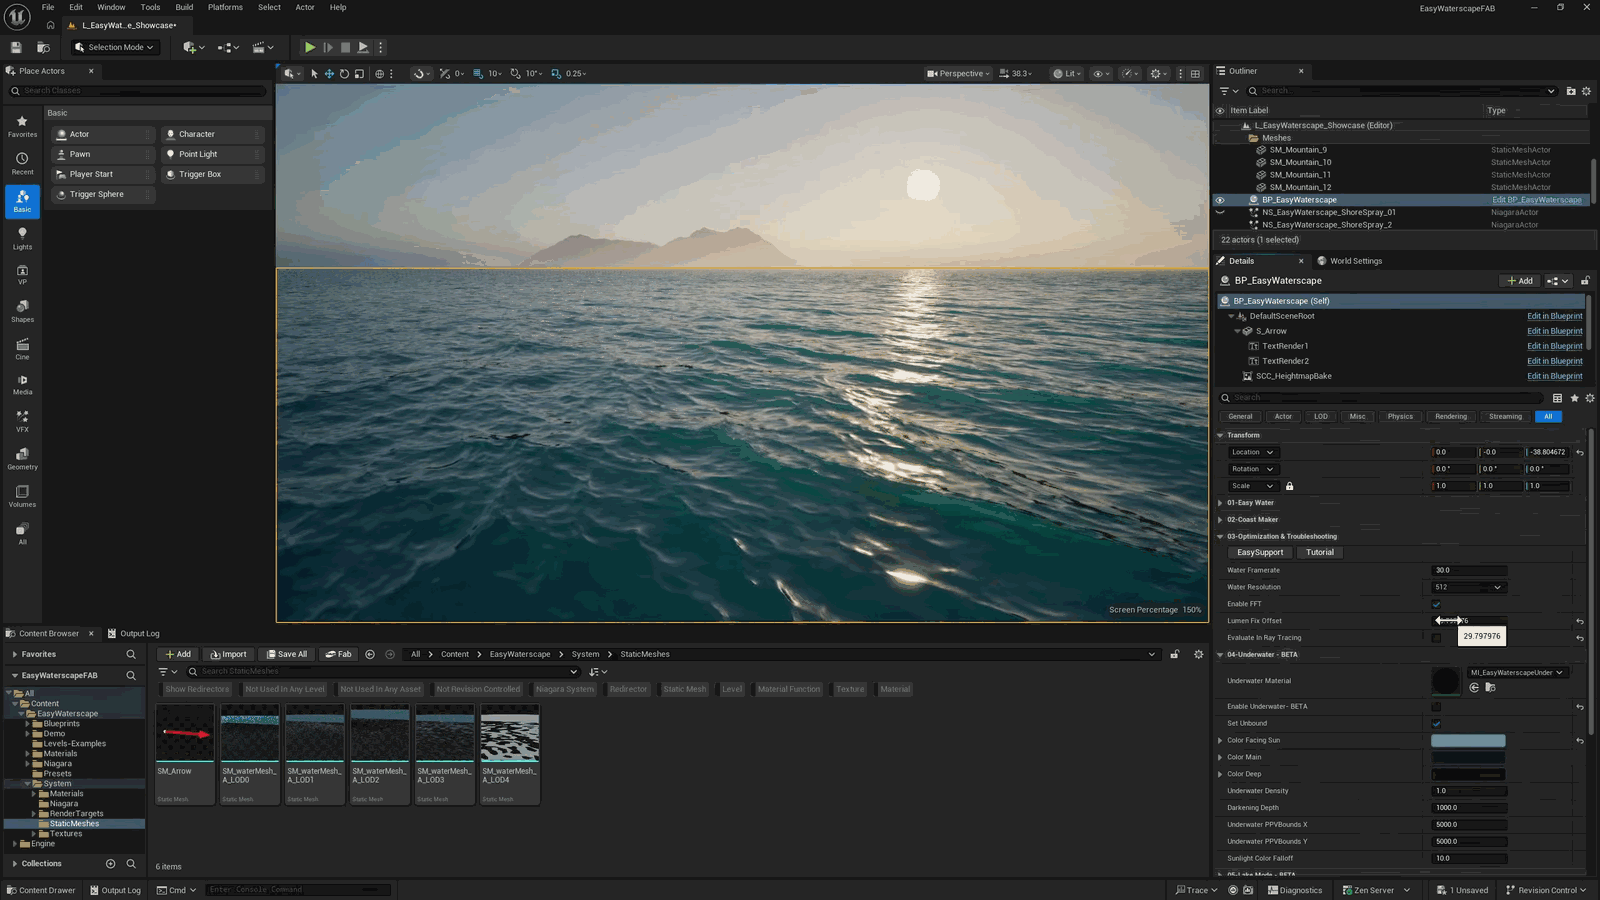The height and width of the screenshot is (900, 1600).
Task: Enable the Evaluate In Ray Tracing checkbox
Action: (1436, 638)
